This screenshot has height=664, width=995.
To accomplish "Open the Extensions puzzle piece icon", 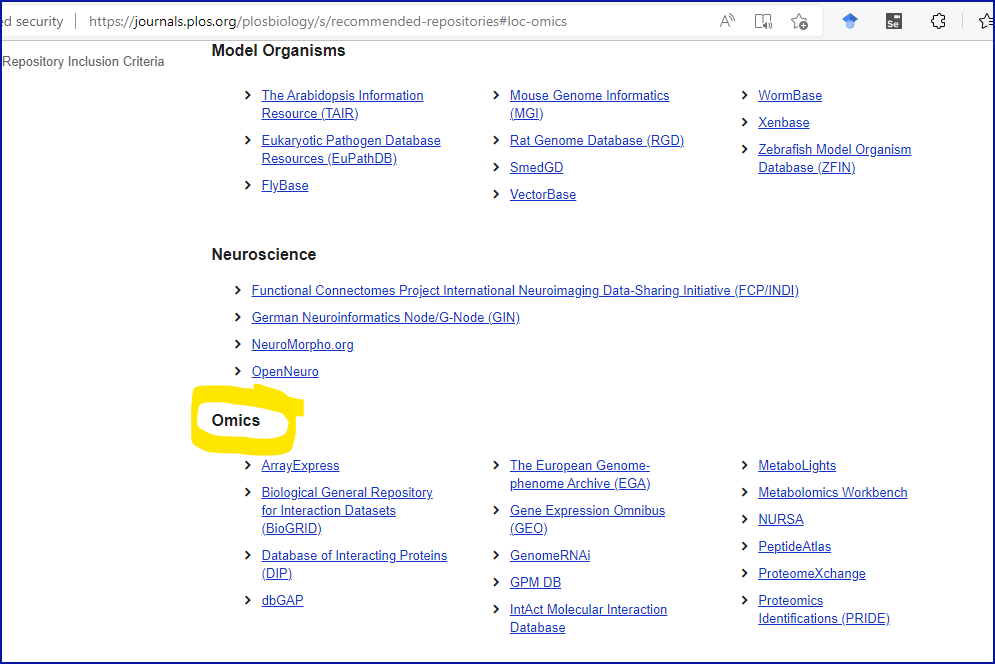I will pyautogui.click(x=938, y=21).
